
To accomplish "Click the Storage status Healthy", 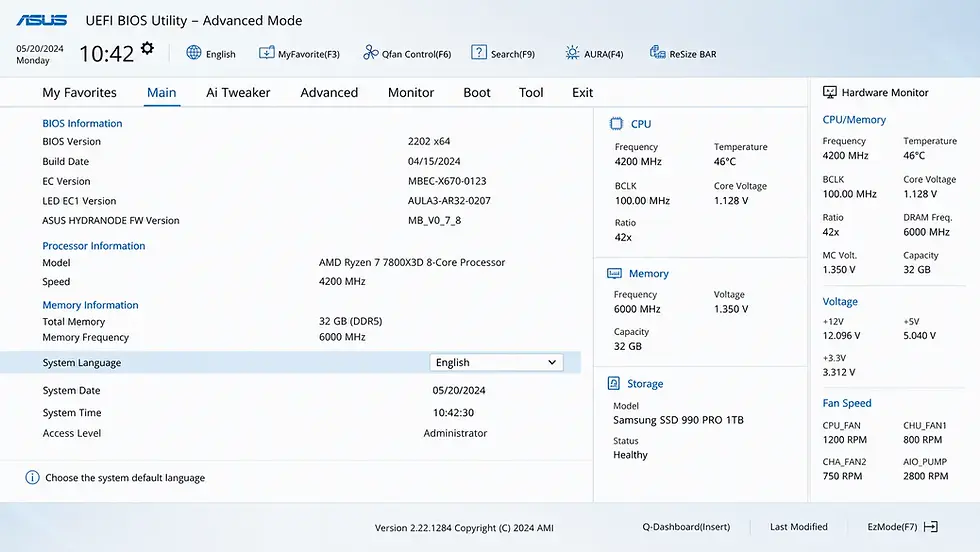I will pos(630,455).
